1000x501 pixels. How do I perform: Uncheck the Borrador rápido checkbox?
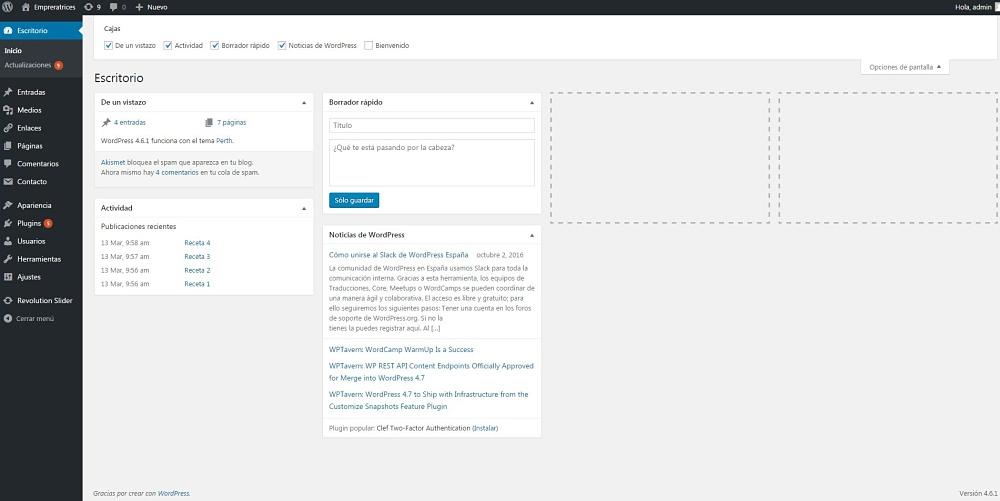(x=215, y=46)
